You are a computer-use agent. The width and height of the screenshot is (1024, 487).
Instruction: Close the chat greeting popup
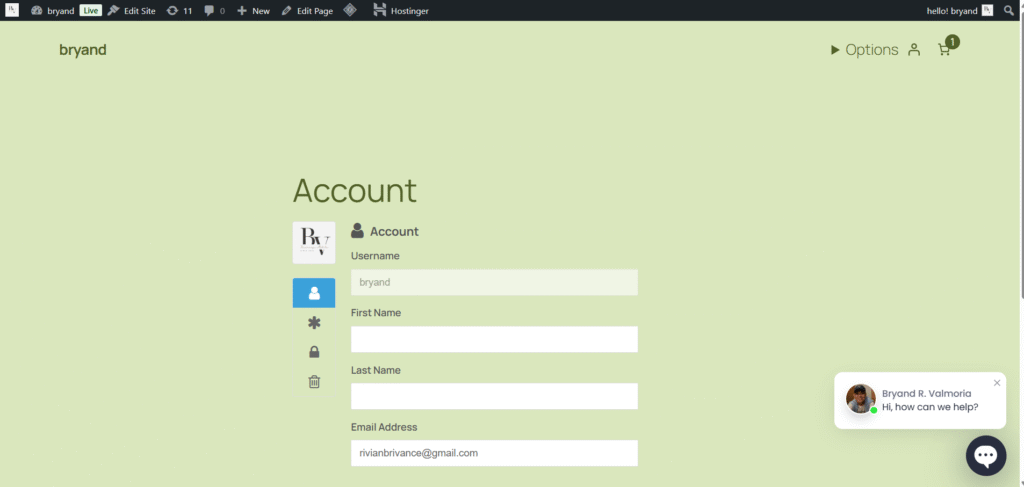click(997, 383)
